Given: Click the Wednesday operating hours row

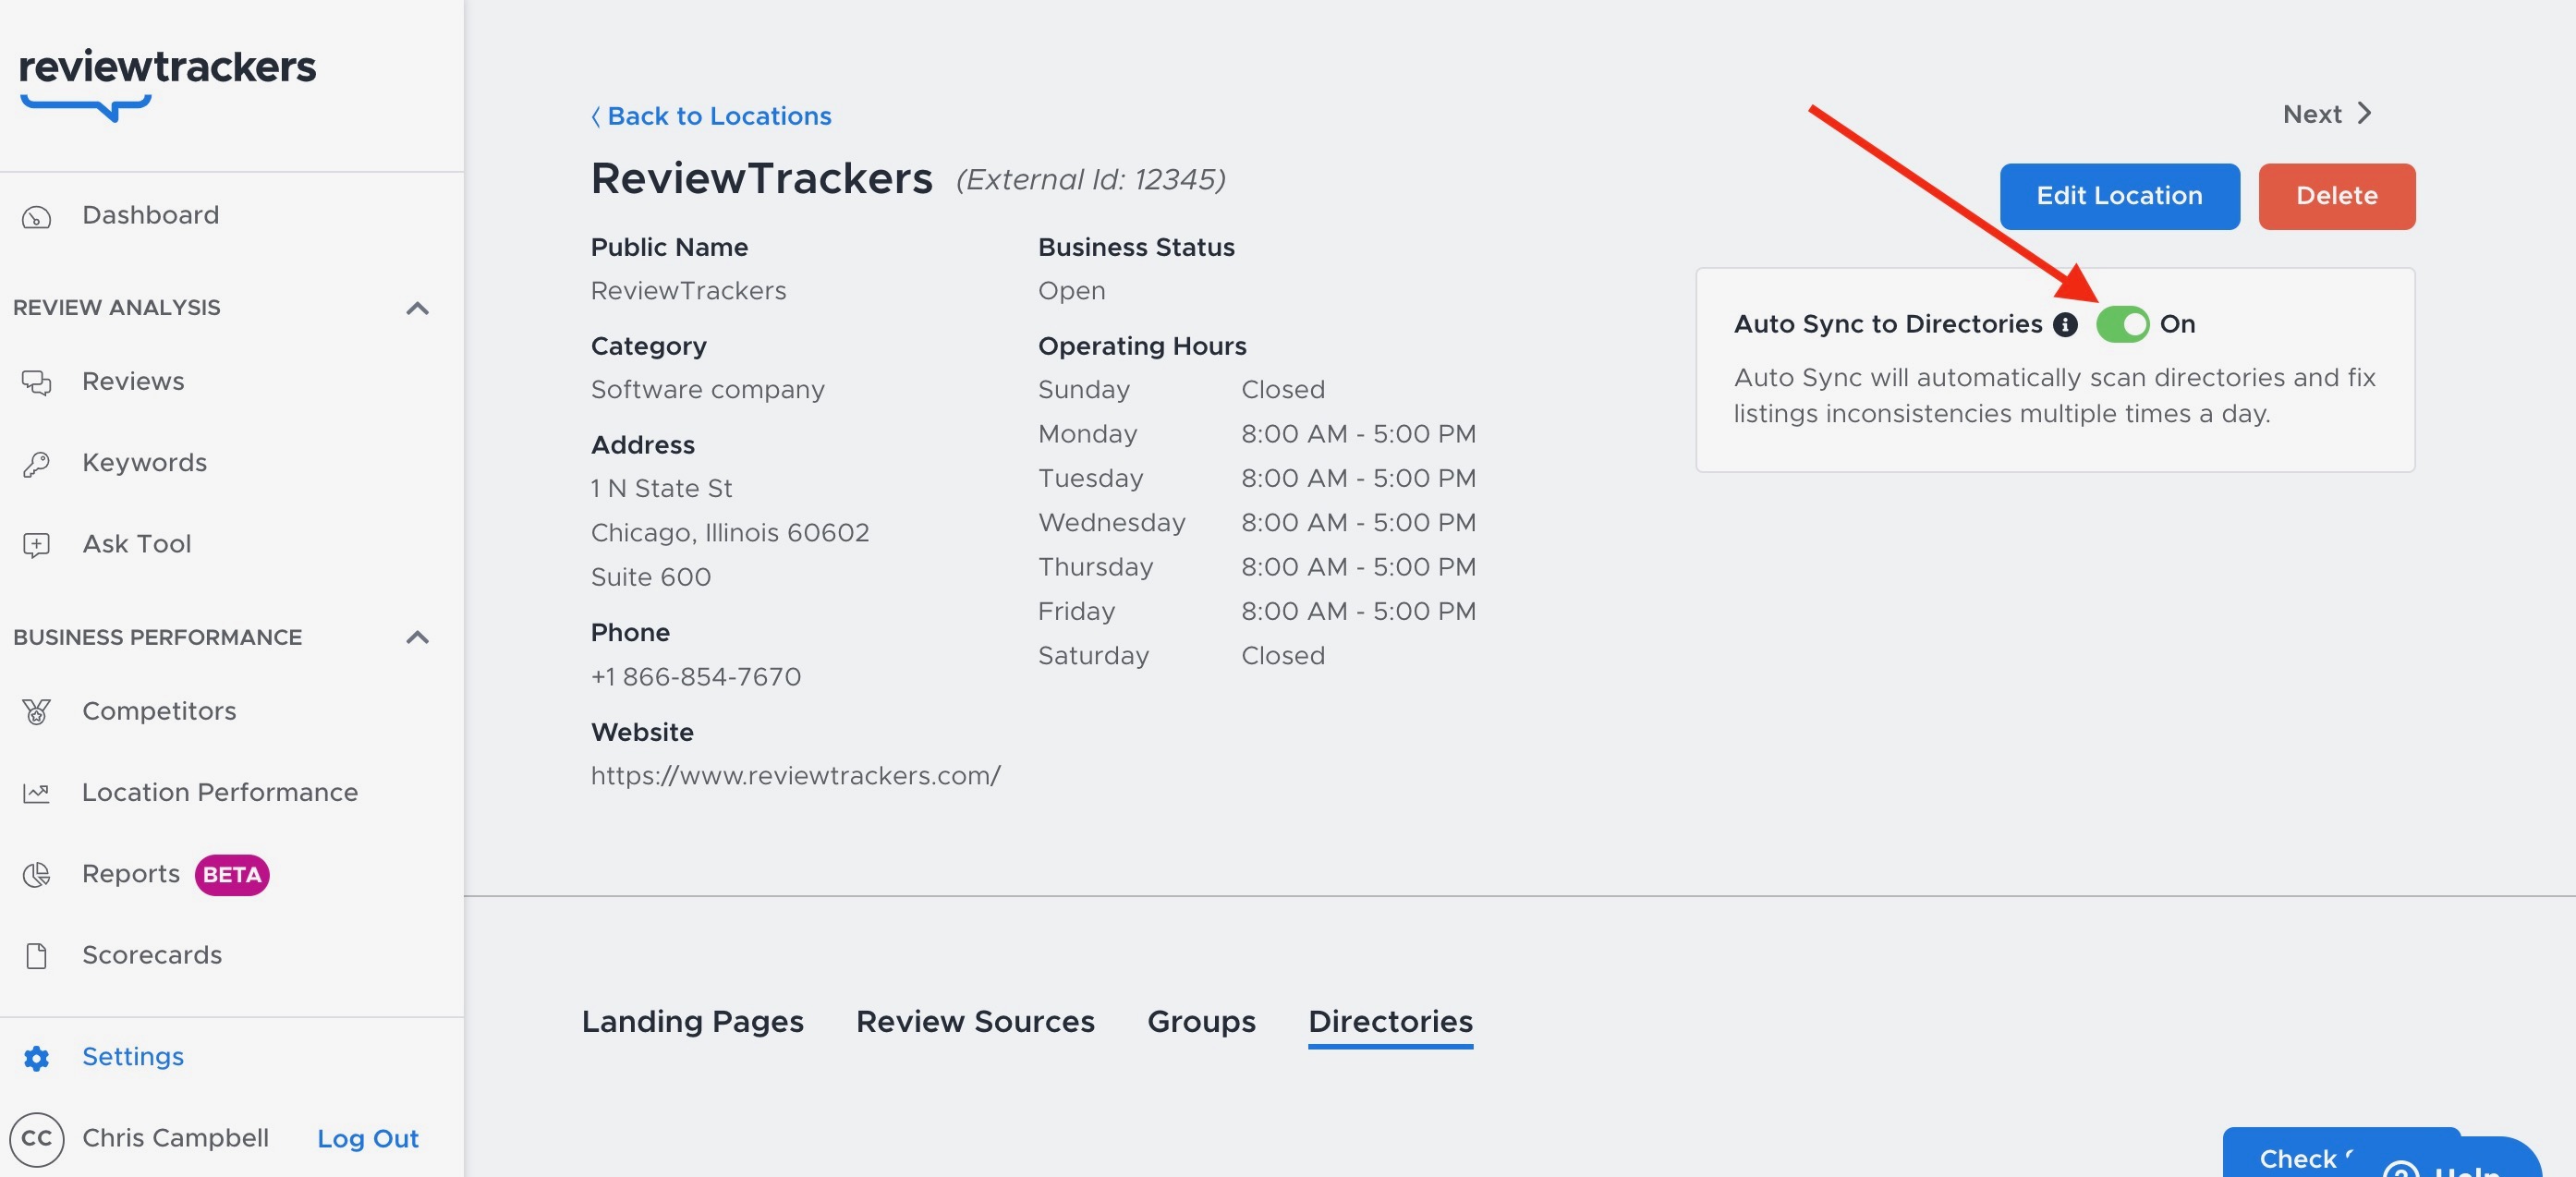Looking at the screenshot, I should (1257, 523).
